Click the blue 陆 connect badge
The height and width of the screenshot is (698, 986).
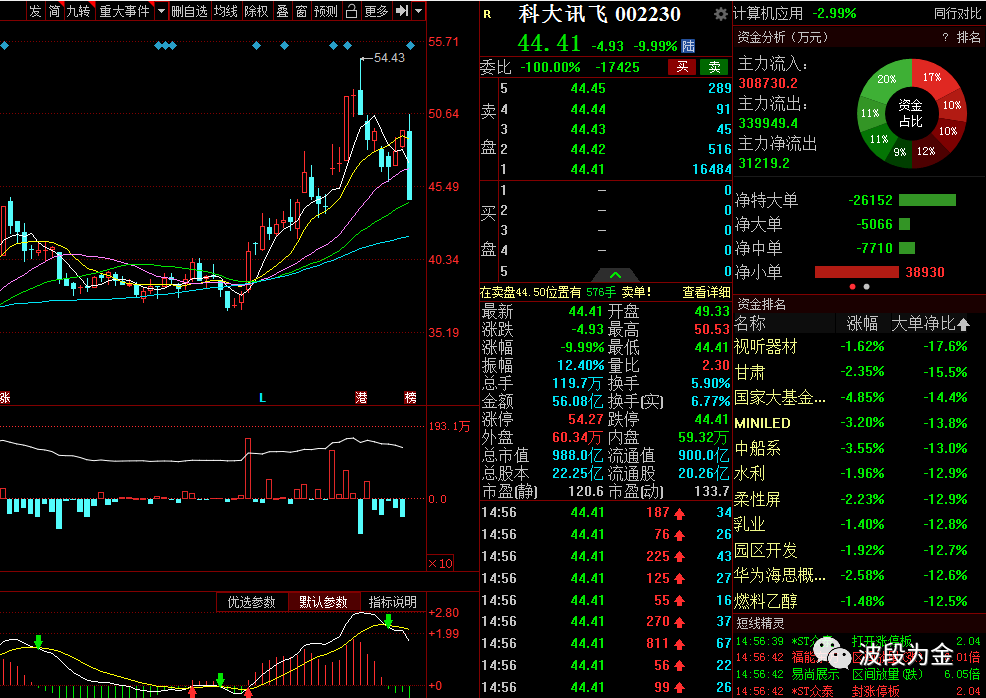point(689,46)
